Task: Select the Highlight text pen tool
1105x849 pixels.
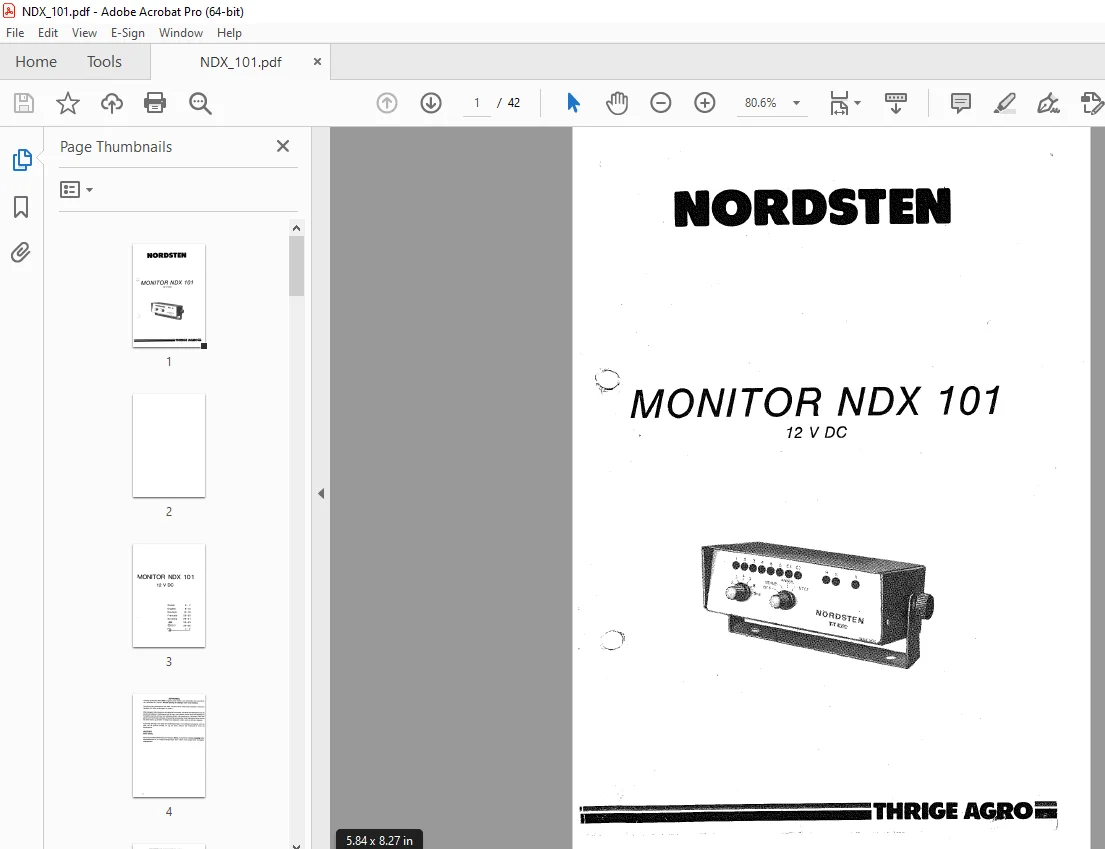Action: (1004, 103)
